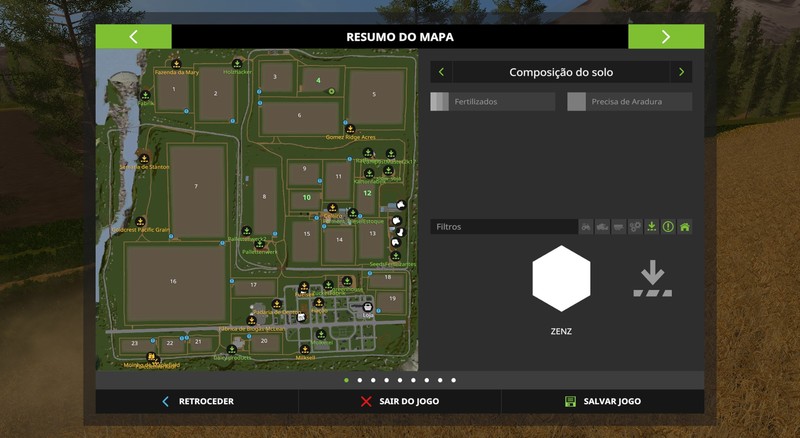
Task: Select the Gomez Ridge Acres marker
Action: pyautogui.click(x=350, y=129)
